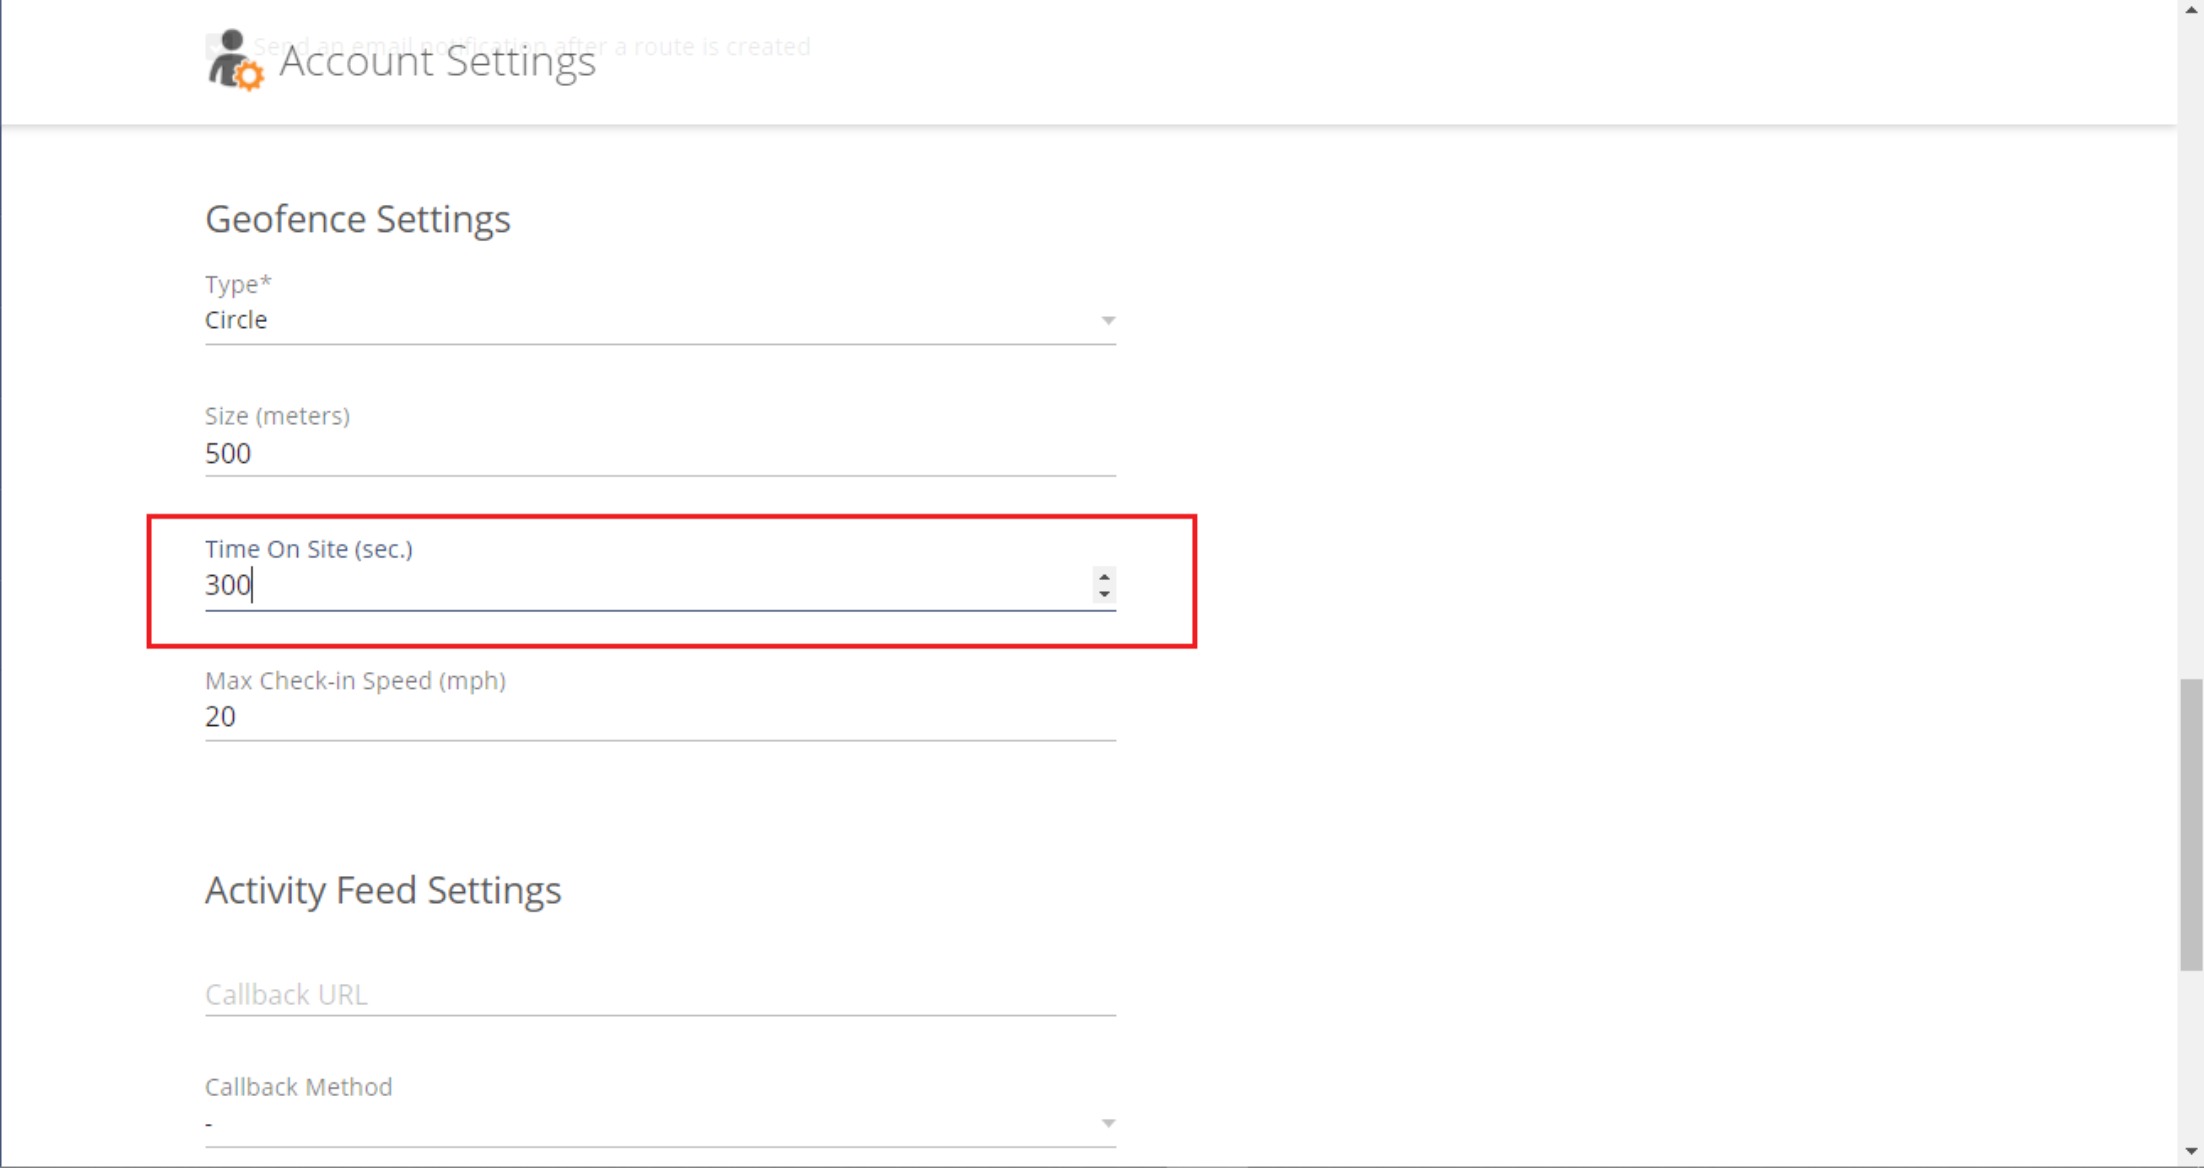Click the Account Settings user-gear icon

coord(235,60)
